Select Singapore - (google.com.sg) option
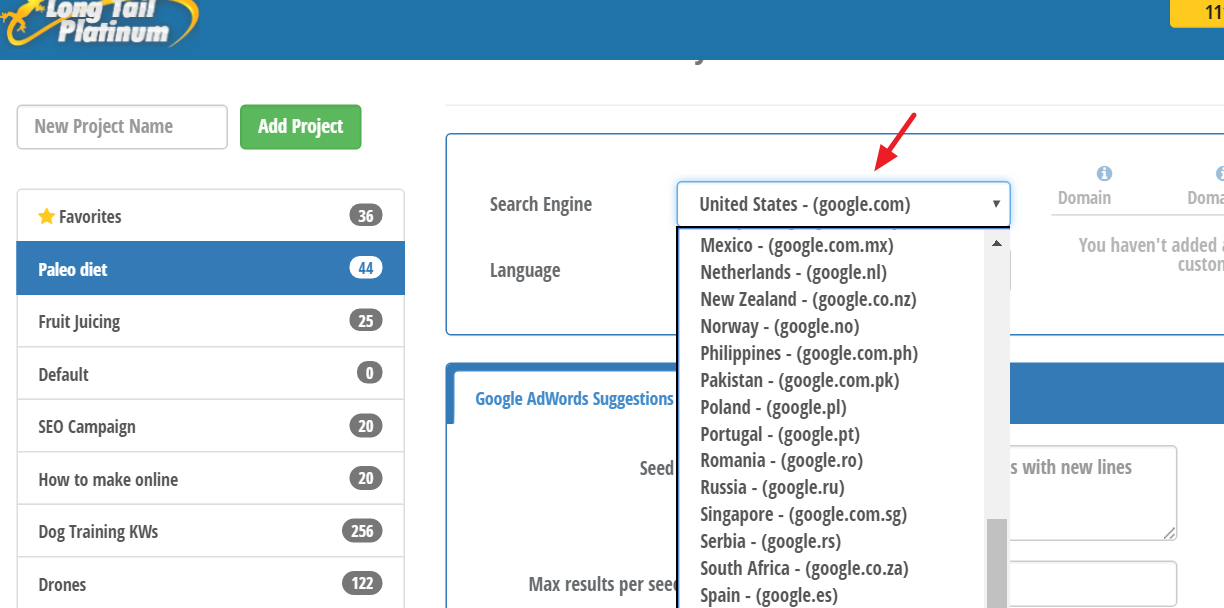Viewport: 1224px width, 608px height. click(x=803, y=514)
